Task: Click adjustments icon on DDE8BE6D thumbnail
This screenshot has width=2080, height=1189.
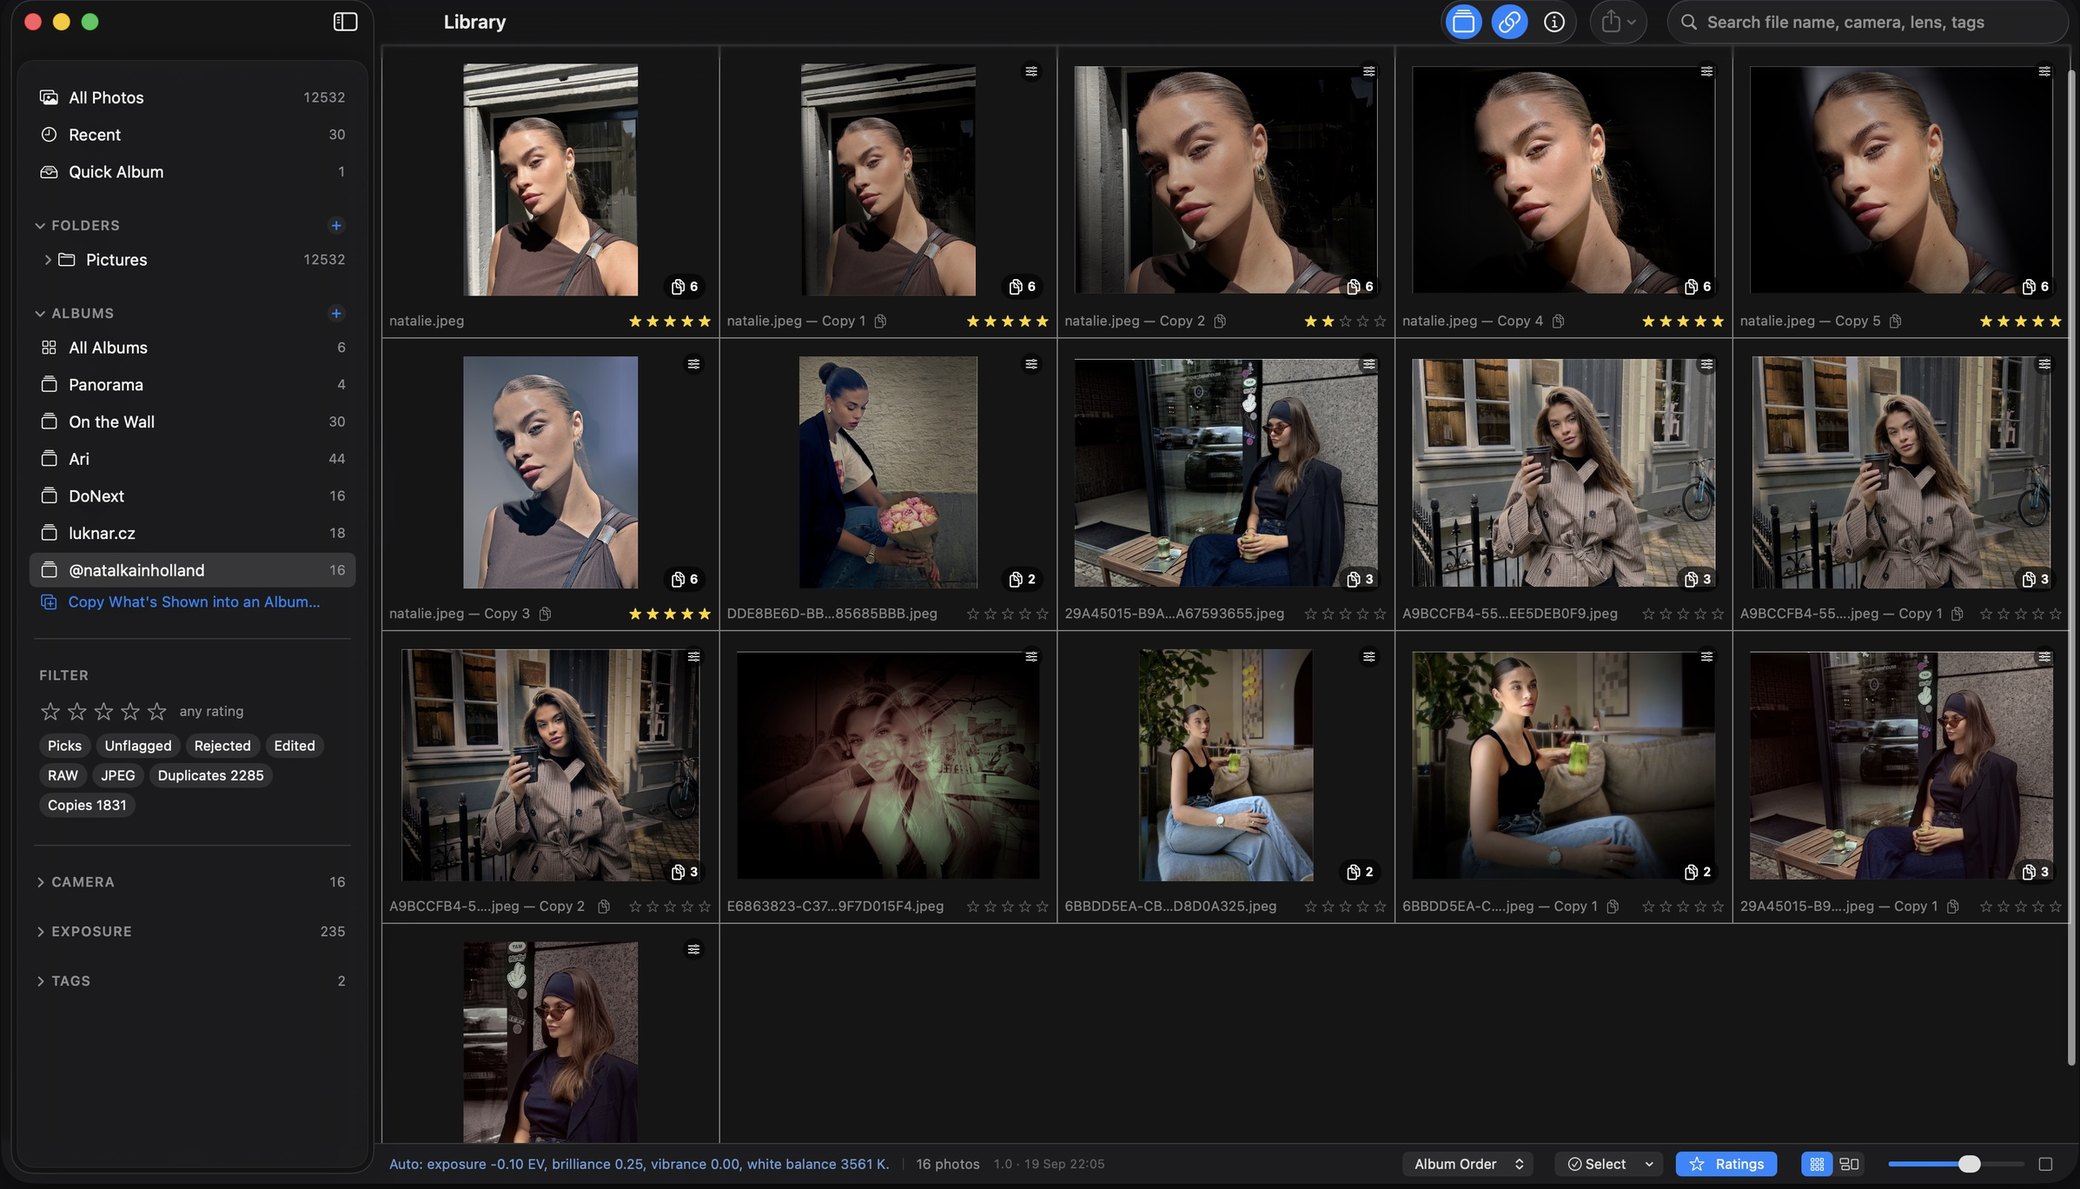Action: [1031, 364]
